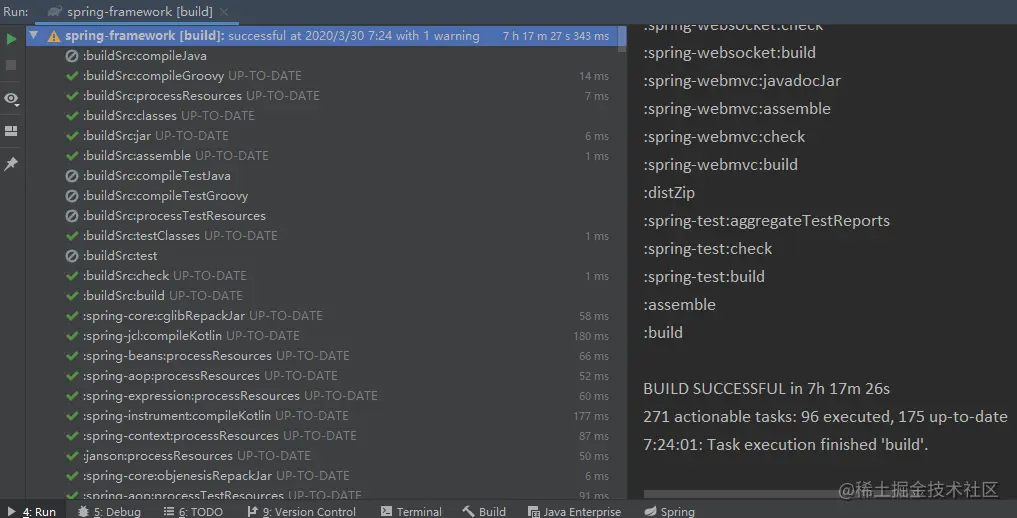Click the :spring-webmvc:check console line
The image size is (1017, 518).
724,137
